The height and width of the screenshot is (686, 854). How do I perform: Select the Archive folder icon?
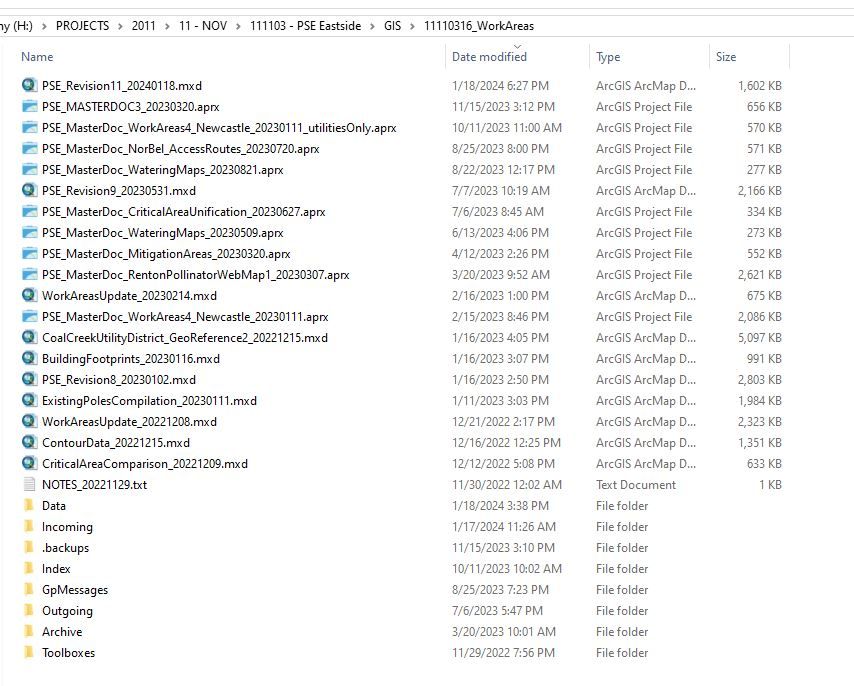29,632
